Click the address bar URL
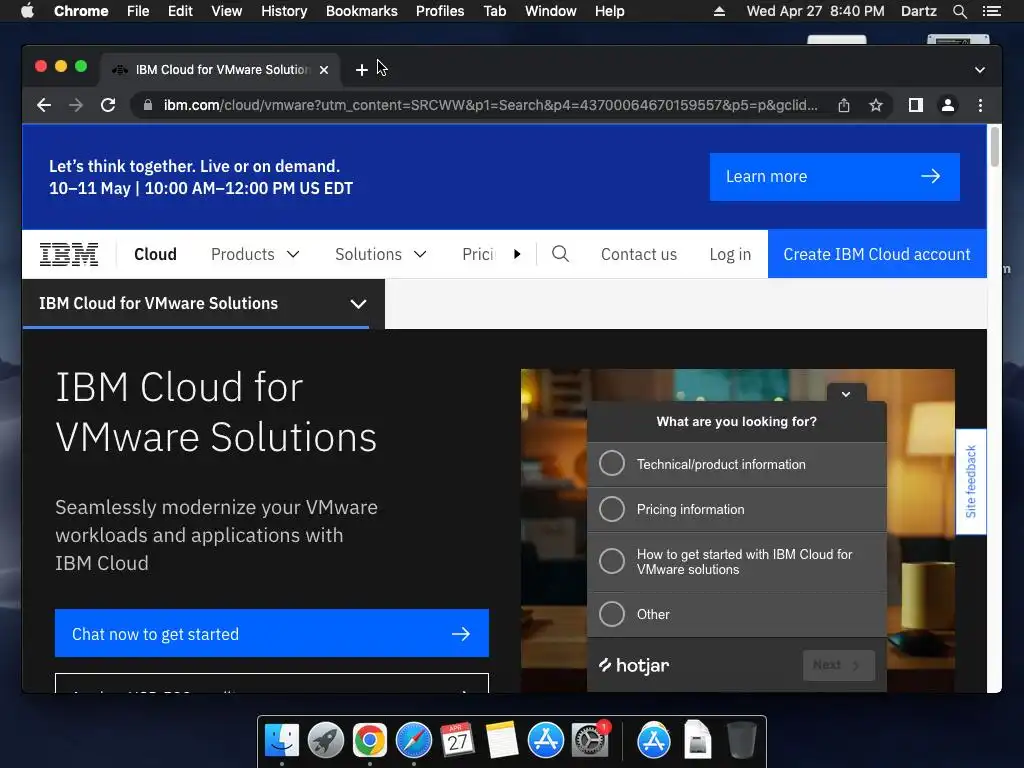 point(490,105)
